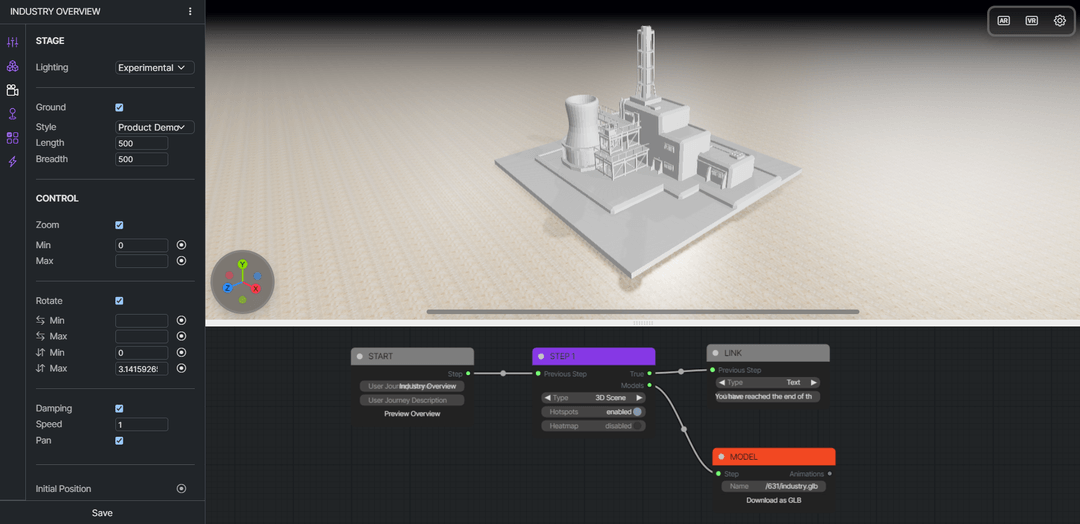Toggle the Hotspots switch in Step 1 node
This screenshot has height=524, width=1080.
(637, 412)
